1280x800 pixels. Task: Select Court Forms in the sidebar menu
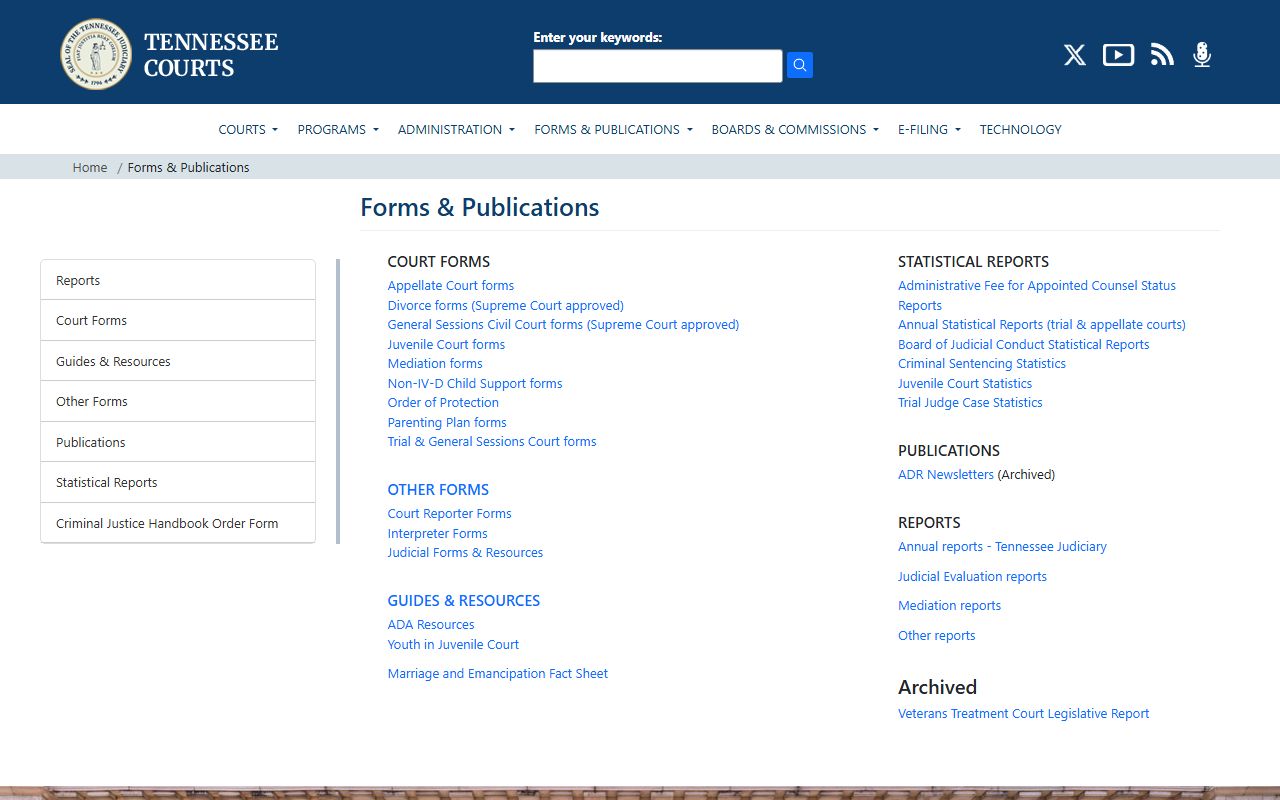[x=178, y=320]
